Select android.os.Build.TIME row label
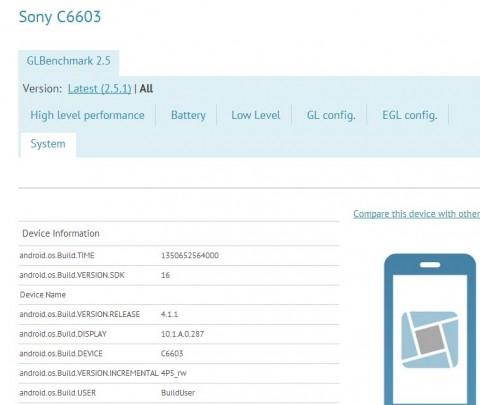 click(x=57, y=256)
